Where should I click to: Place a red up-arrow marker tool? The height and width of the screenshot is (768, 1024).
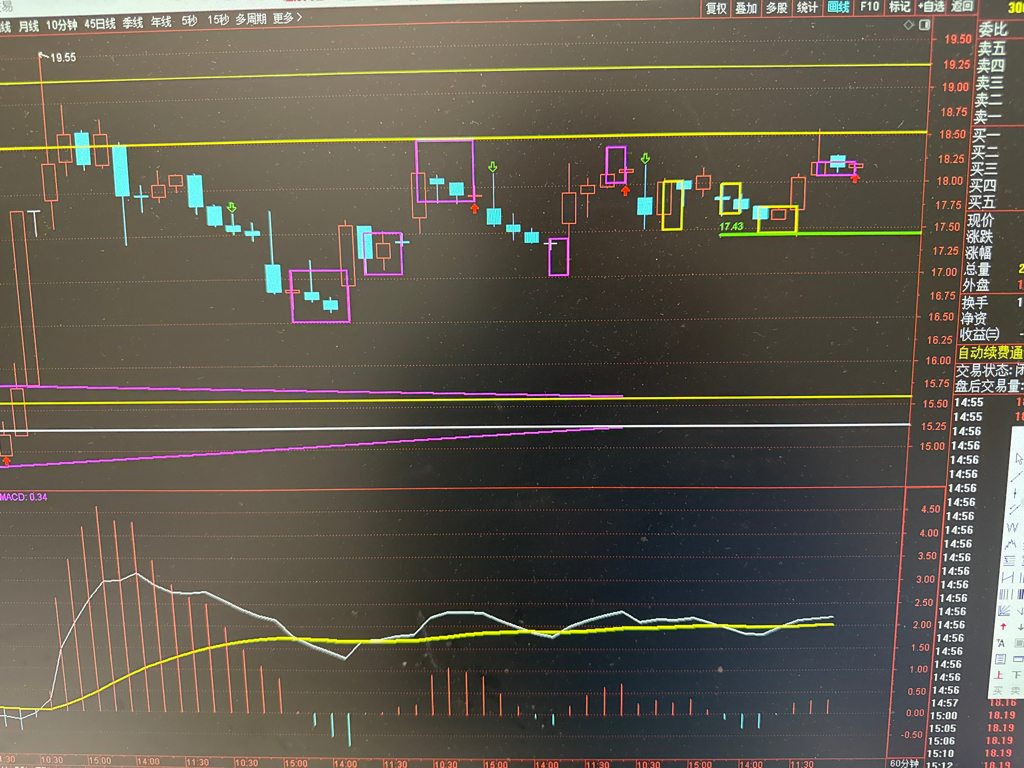click(x=1003, y=626)
